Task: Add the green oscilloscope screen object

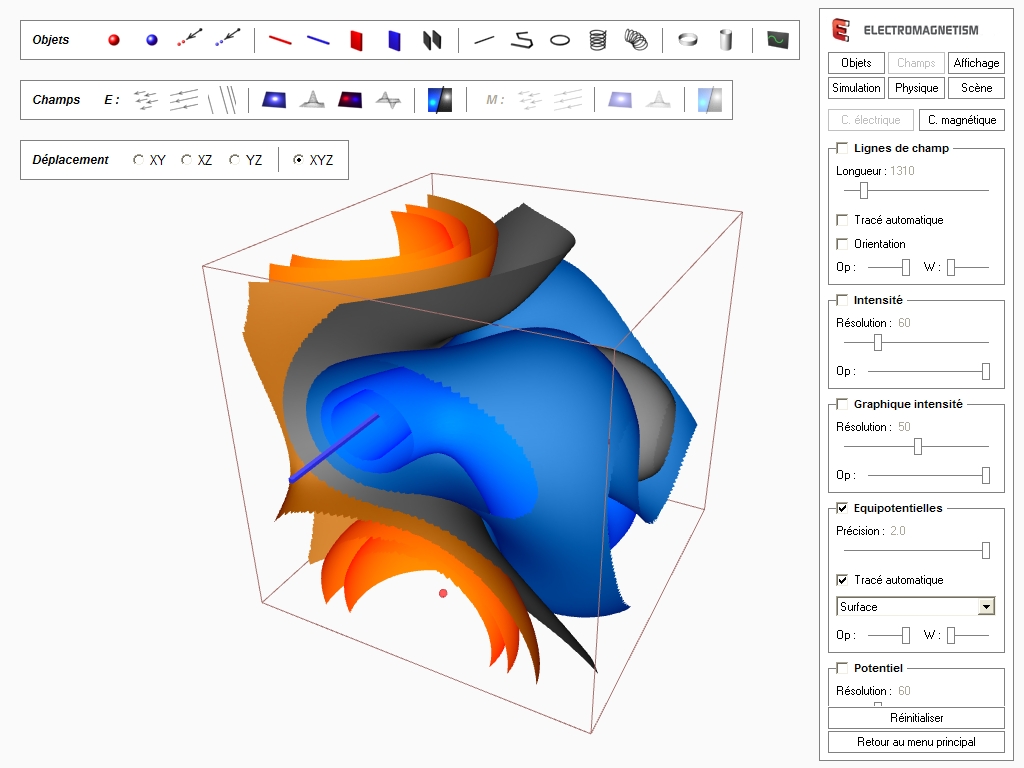Action: (x=778, y=40)
